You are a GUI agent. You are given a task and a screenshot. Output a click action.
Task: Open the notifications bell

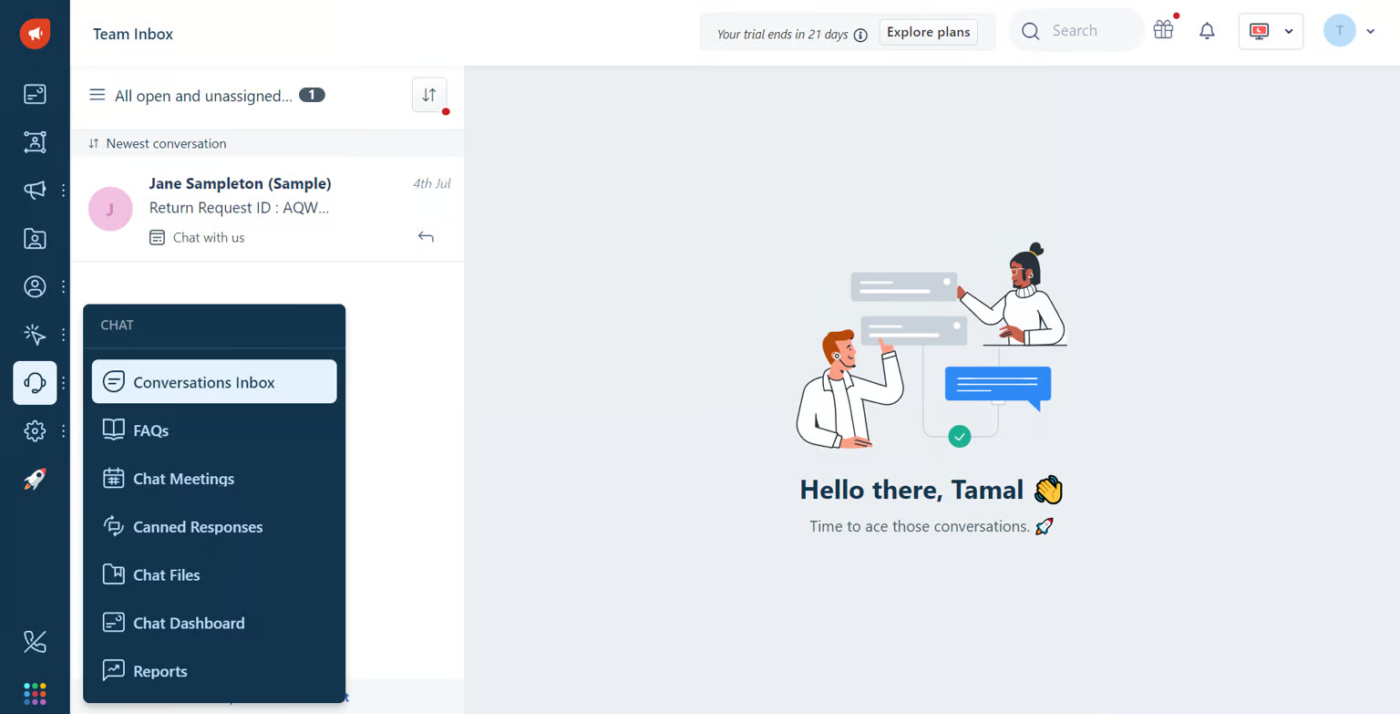point(1207,31)
